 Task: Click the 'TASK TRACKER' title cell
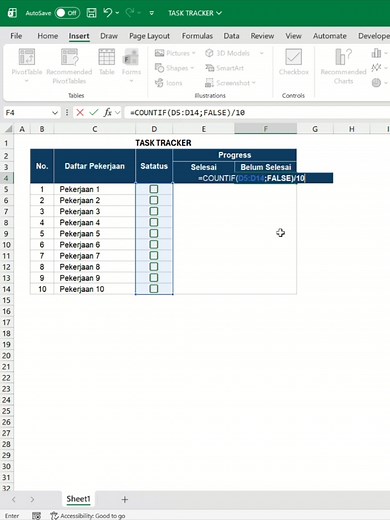pos(163,143)
